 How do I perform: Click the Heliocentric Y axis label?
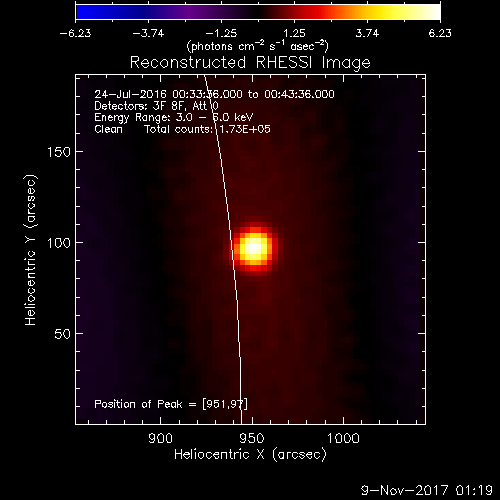point(30,250)
